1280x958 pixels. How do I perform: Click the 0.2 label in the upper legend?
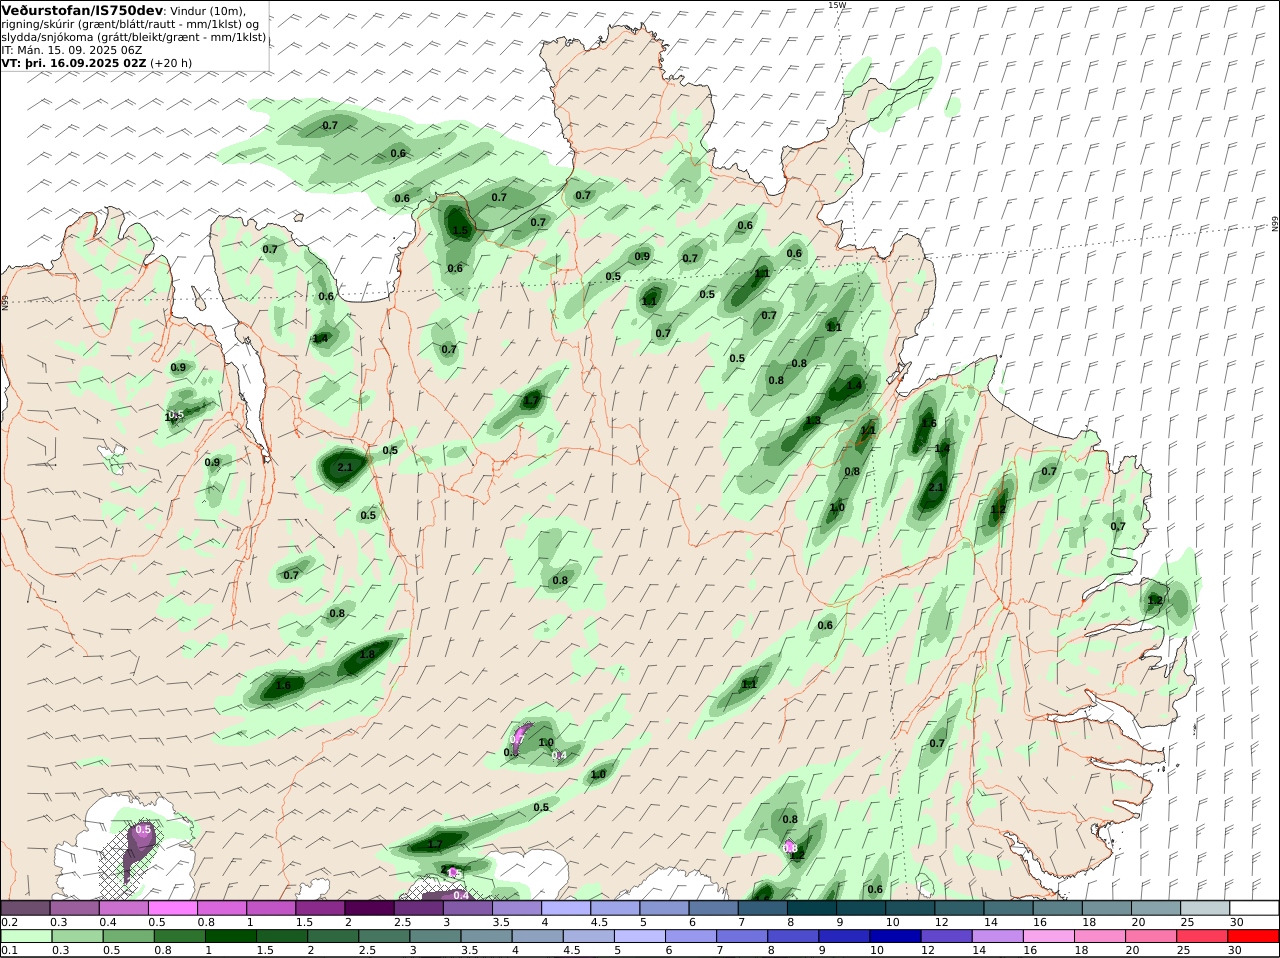[x=9, y=922]
